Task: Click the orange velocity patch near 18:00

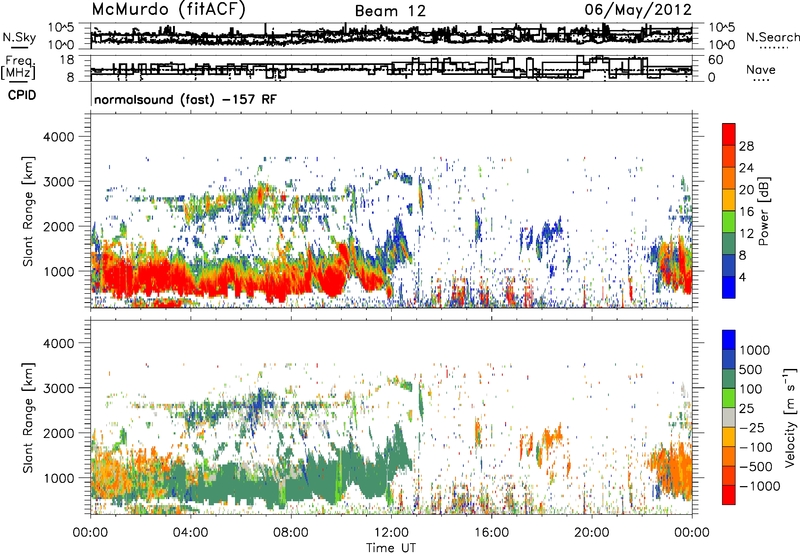Action: 552,437
